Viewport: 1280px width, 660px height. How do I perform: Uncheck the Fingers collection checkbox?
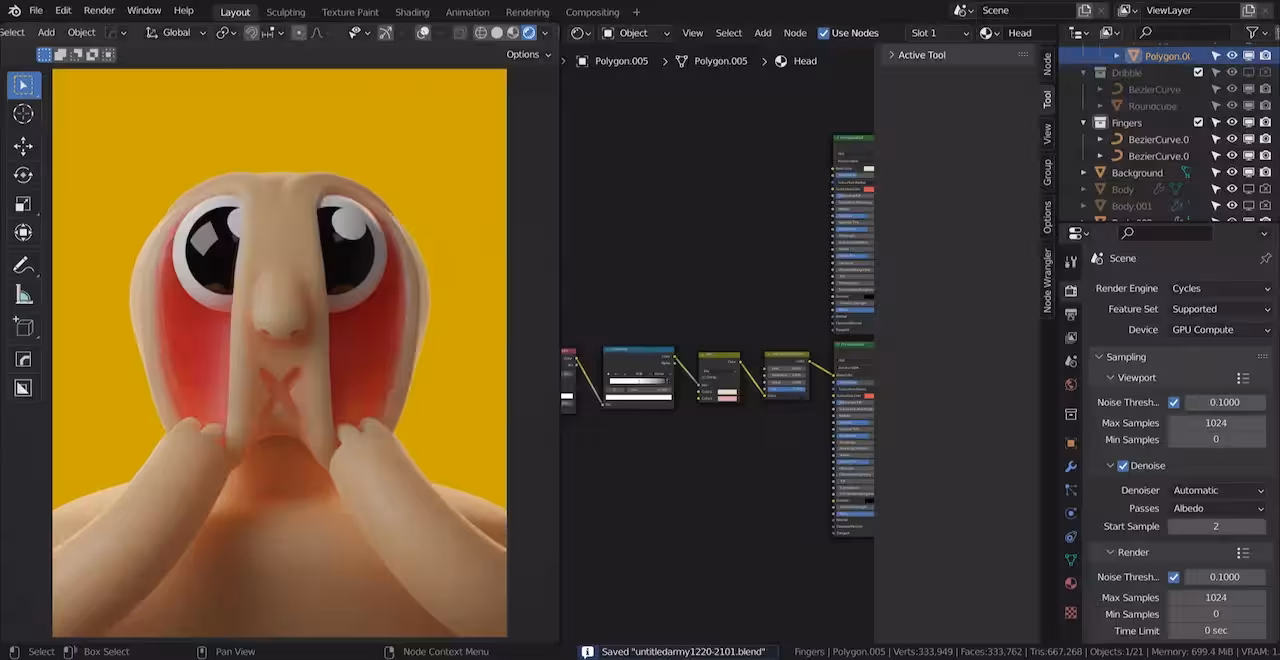click(1198, 123)
